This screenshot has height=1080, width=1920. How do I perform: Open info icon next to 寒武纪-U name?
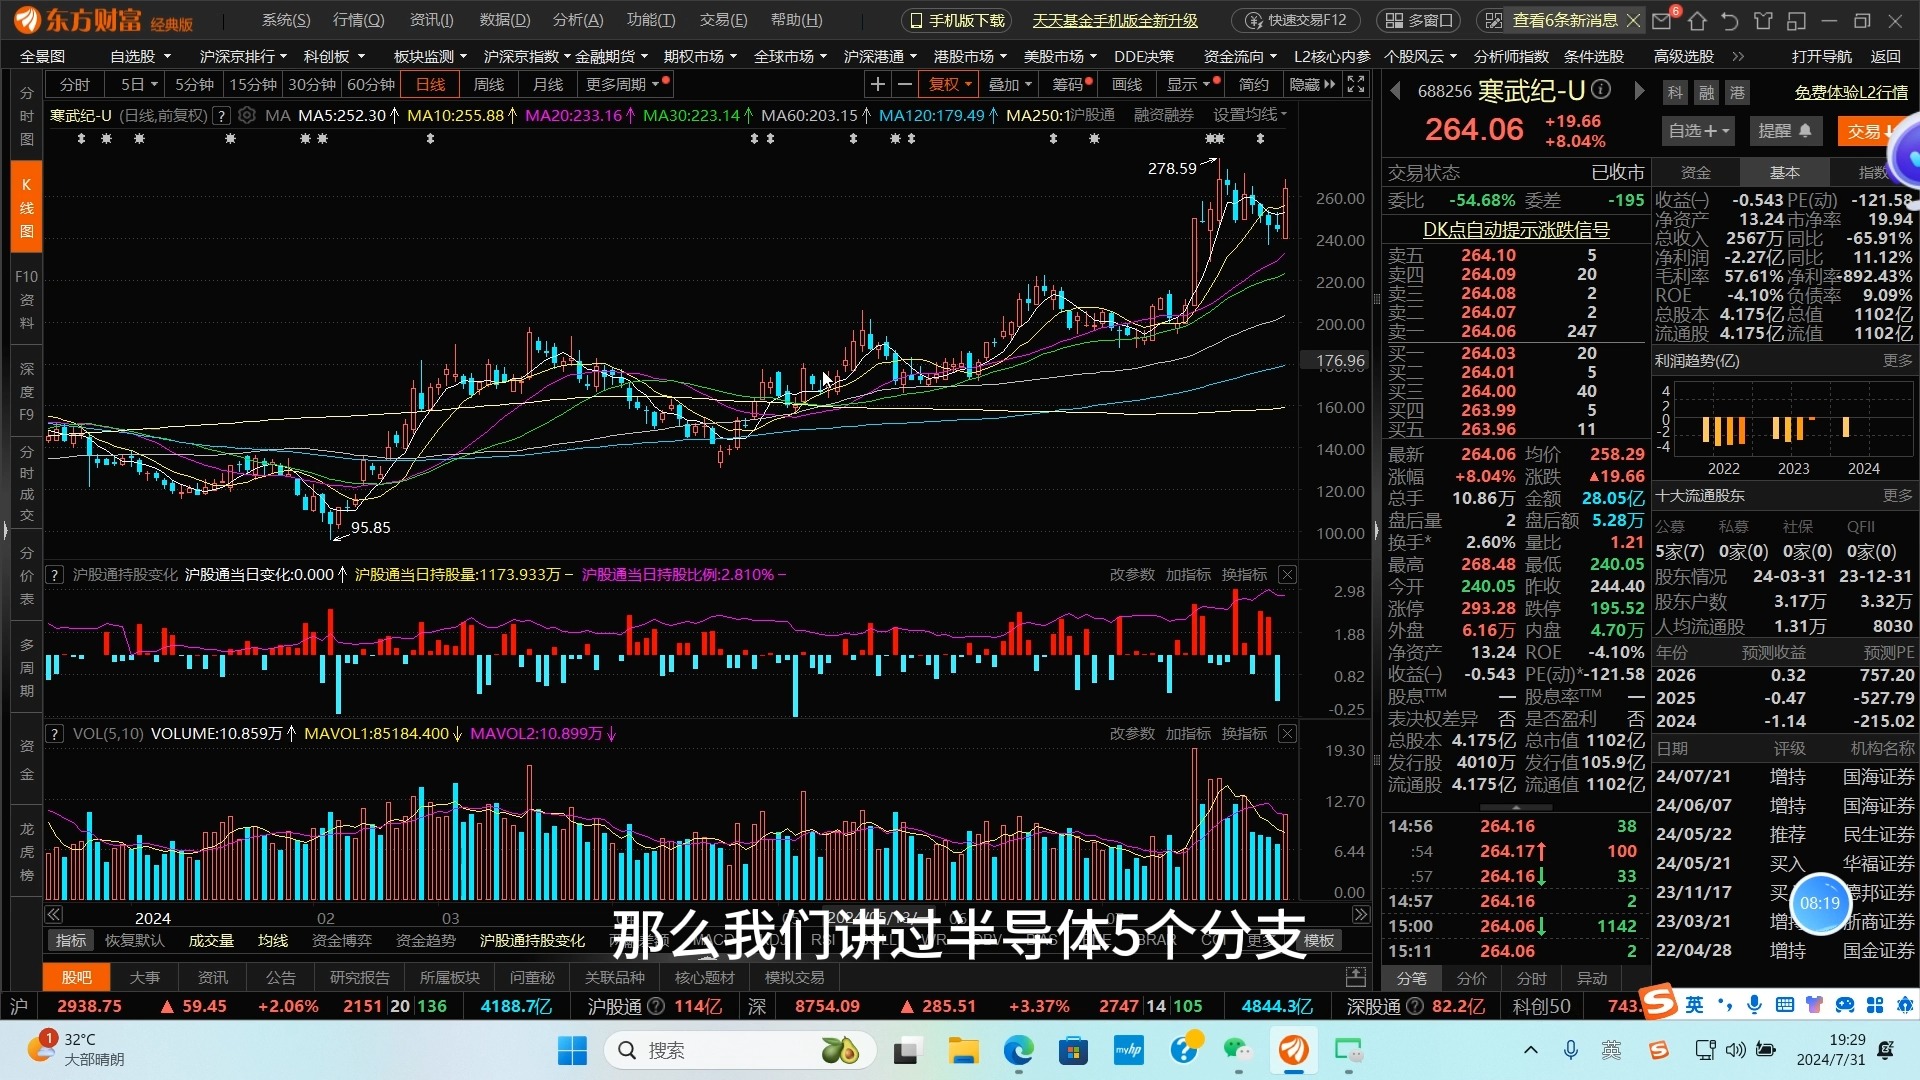(x=1601, y=90)
